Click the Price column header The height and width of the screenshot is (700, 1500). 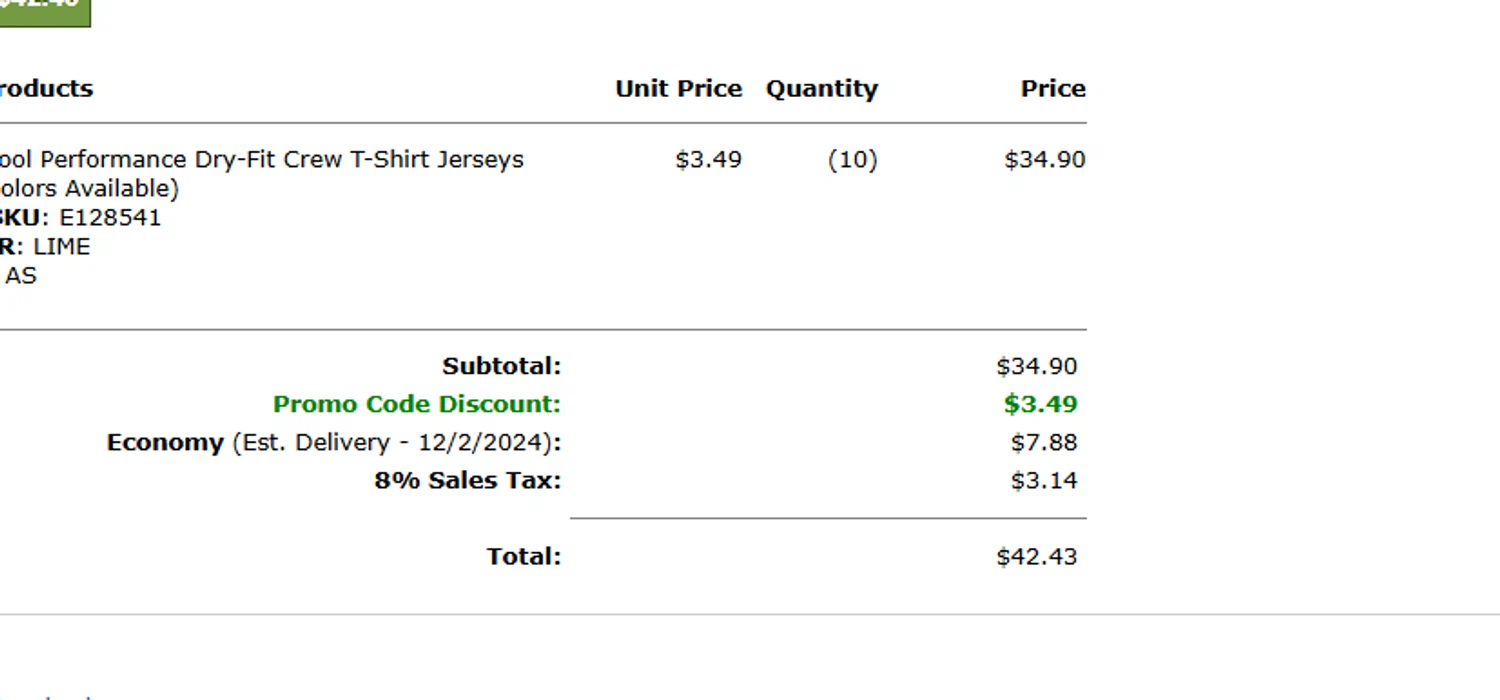point(1052,88)
